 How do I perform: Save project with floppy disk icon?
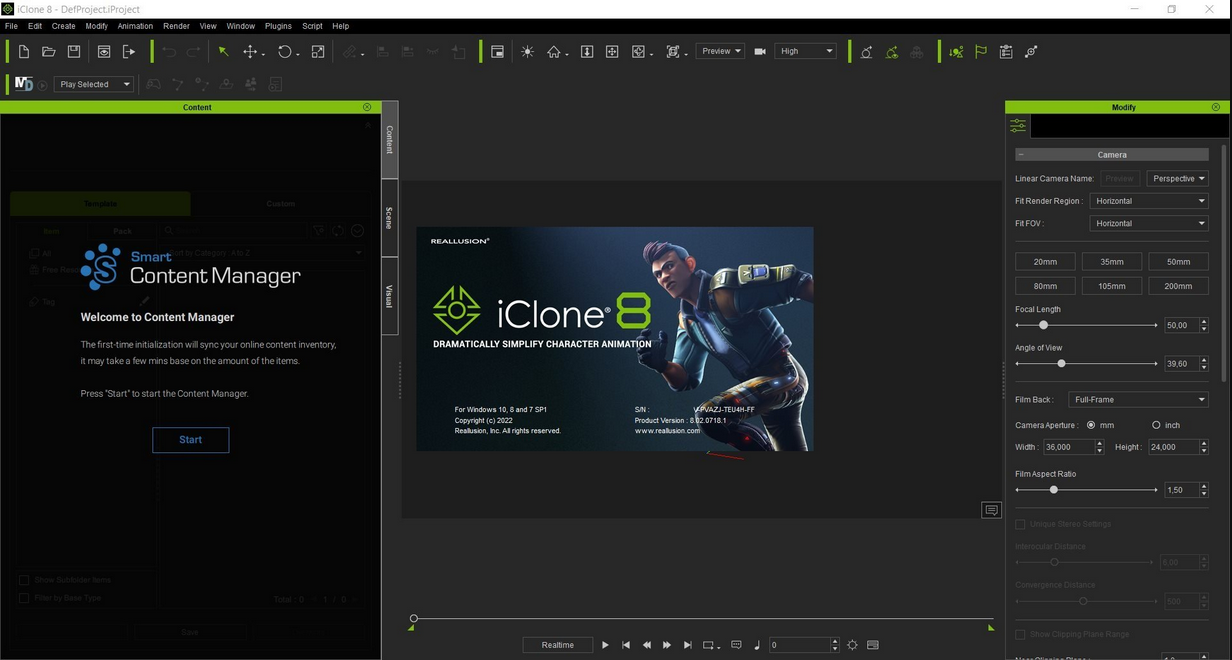click(73, 52)
